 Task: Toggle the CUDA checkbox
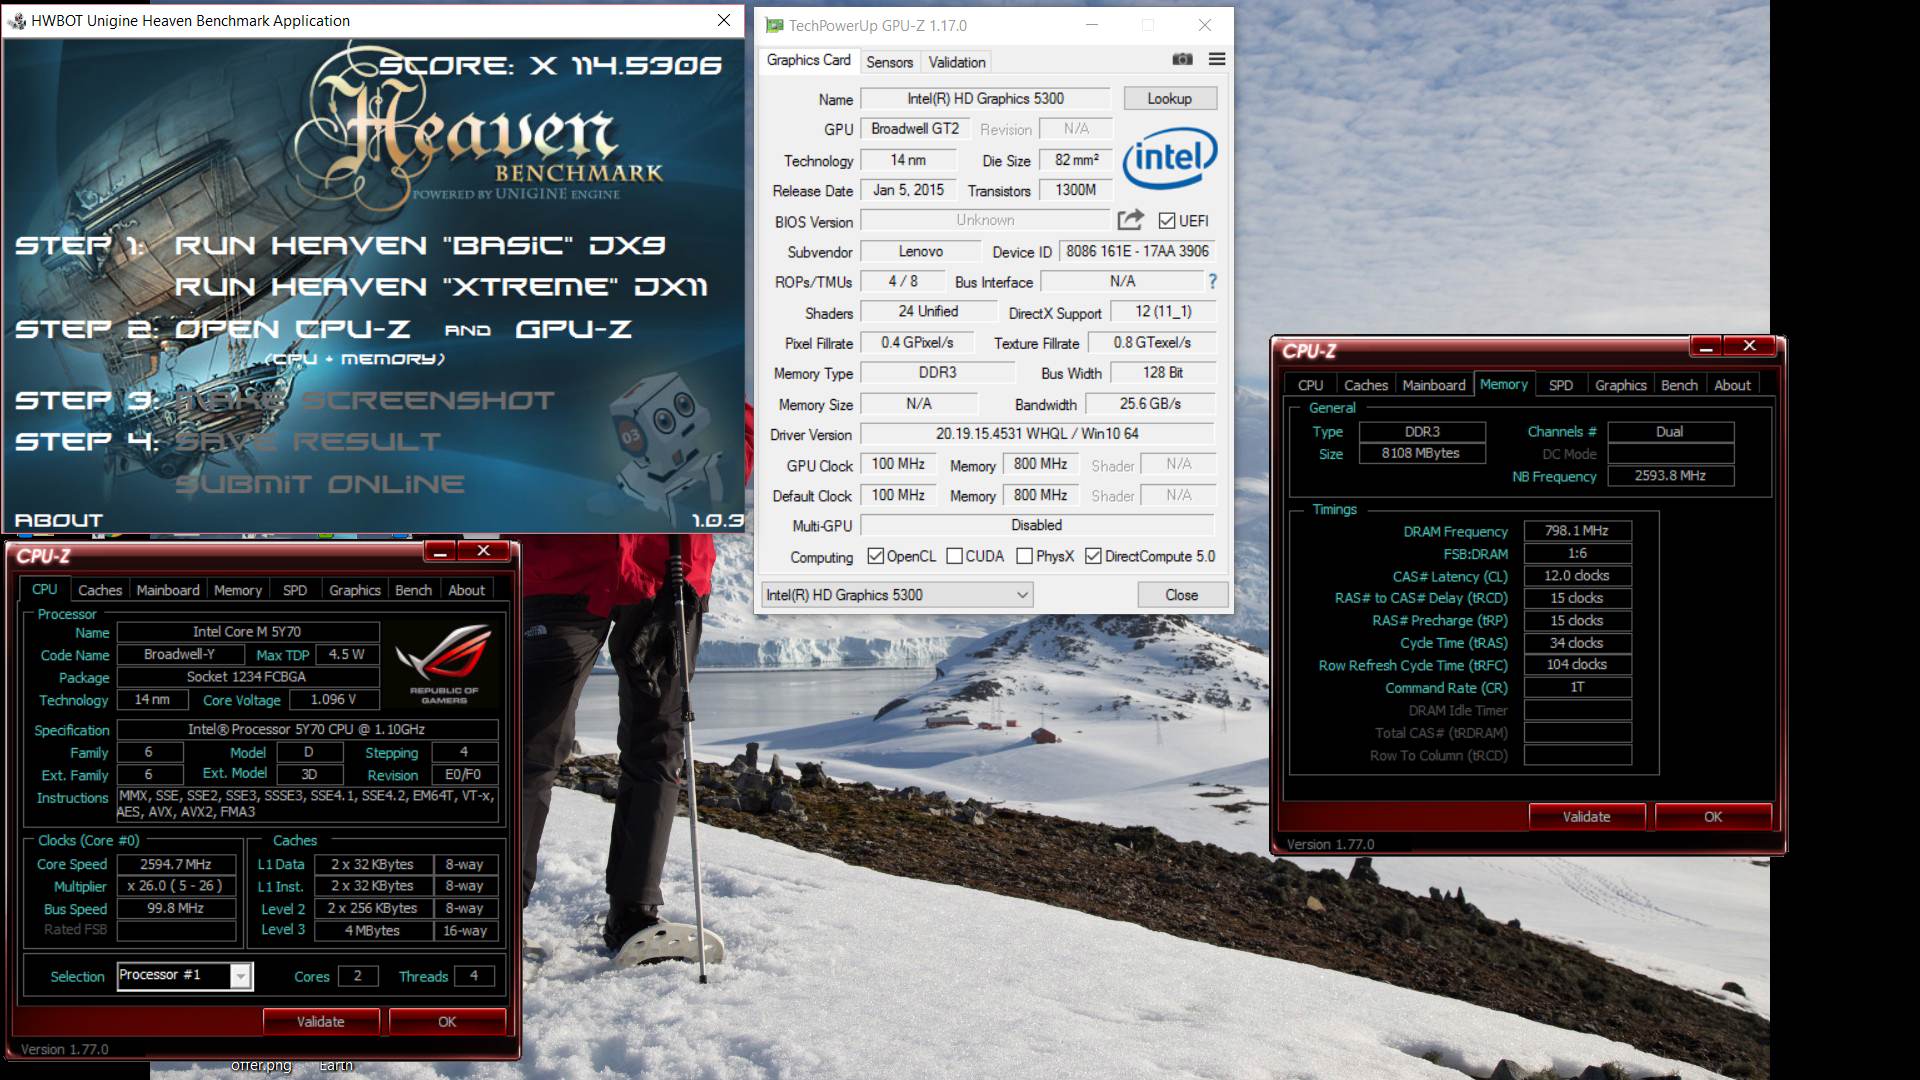[954, 556]
